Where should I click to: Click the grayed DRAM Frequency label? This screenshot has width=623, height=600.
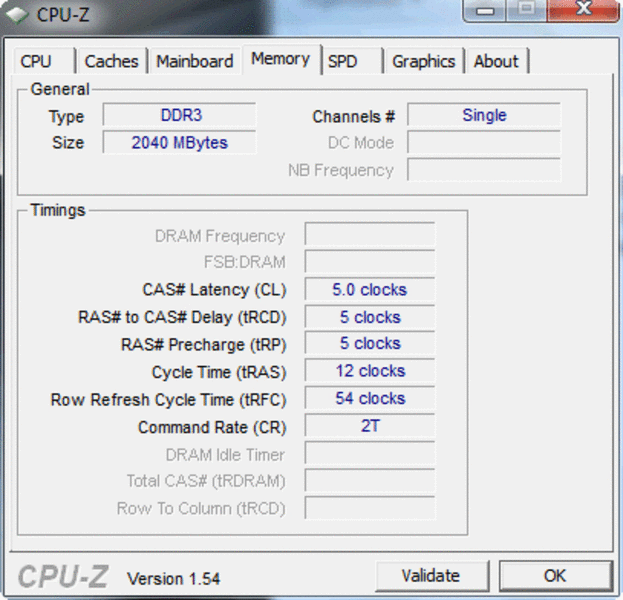220,236
